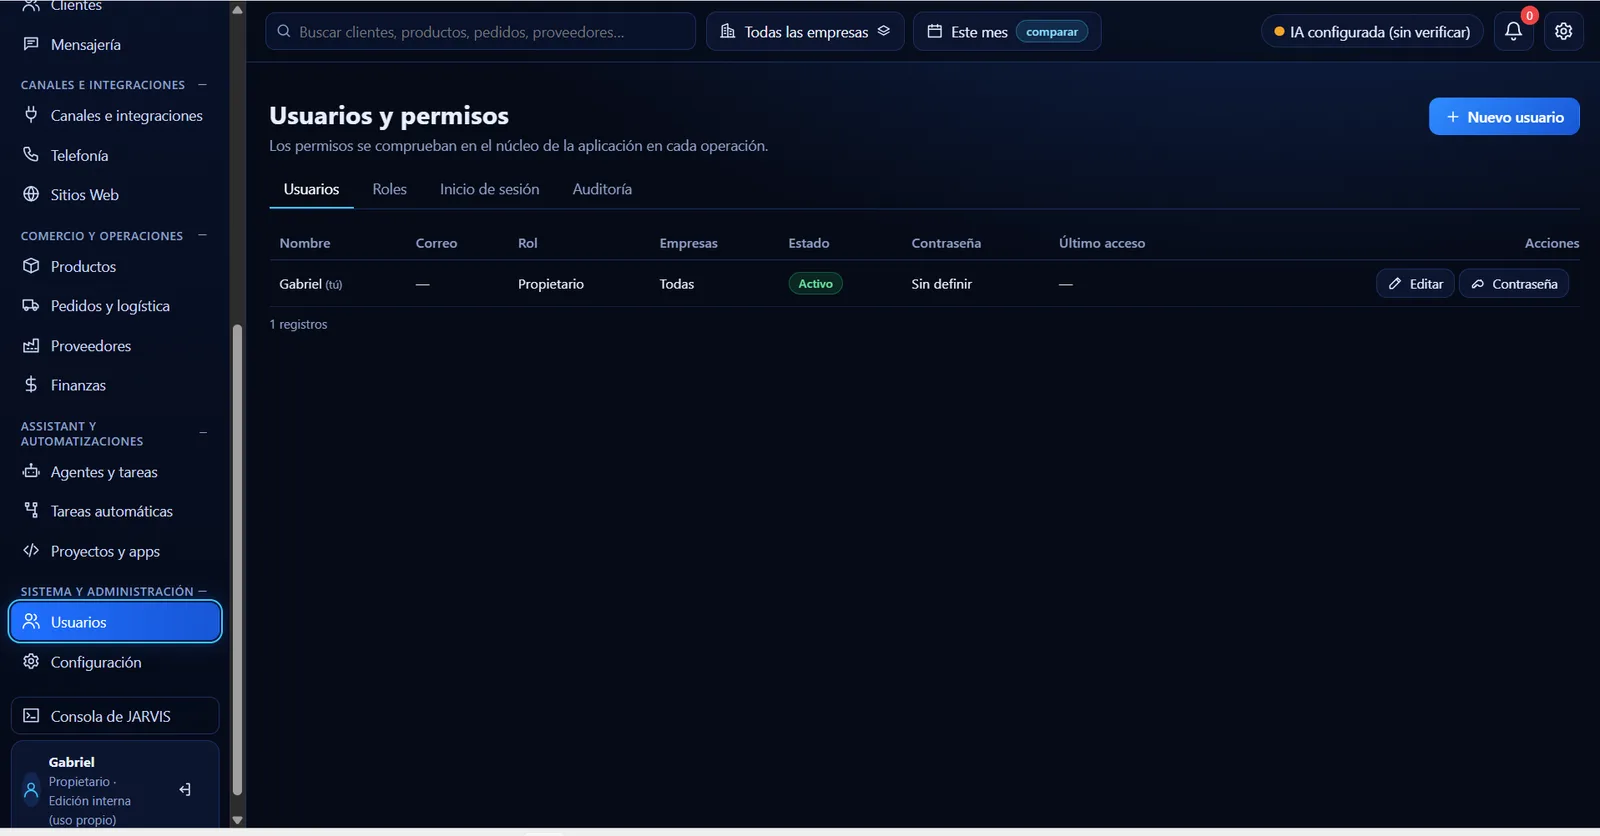Click the Sin definir password cell
The width and height of the screenshot is (1600, 836).
pyautogui.click(x=941, y=284)
